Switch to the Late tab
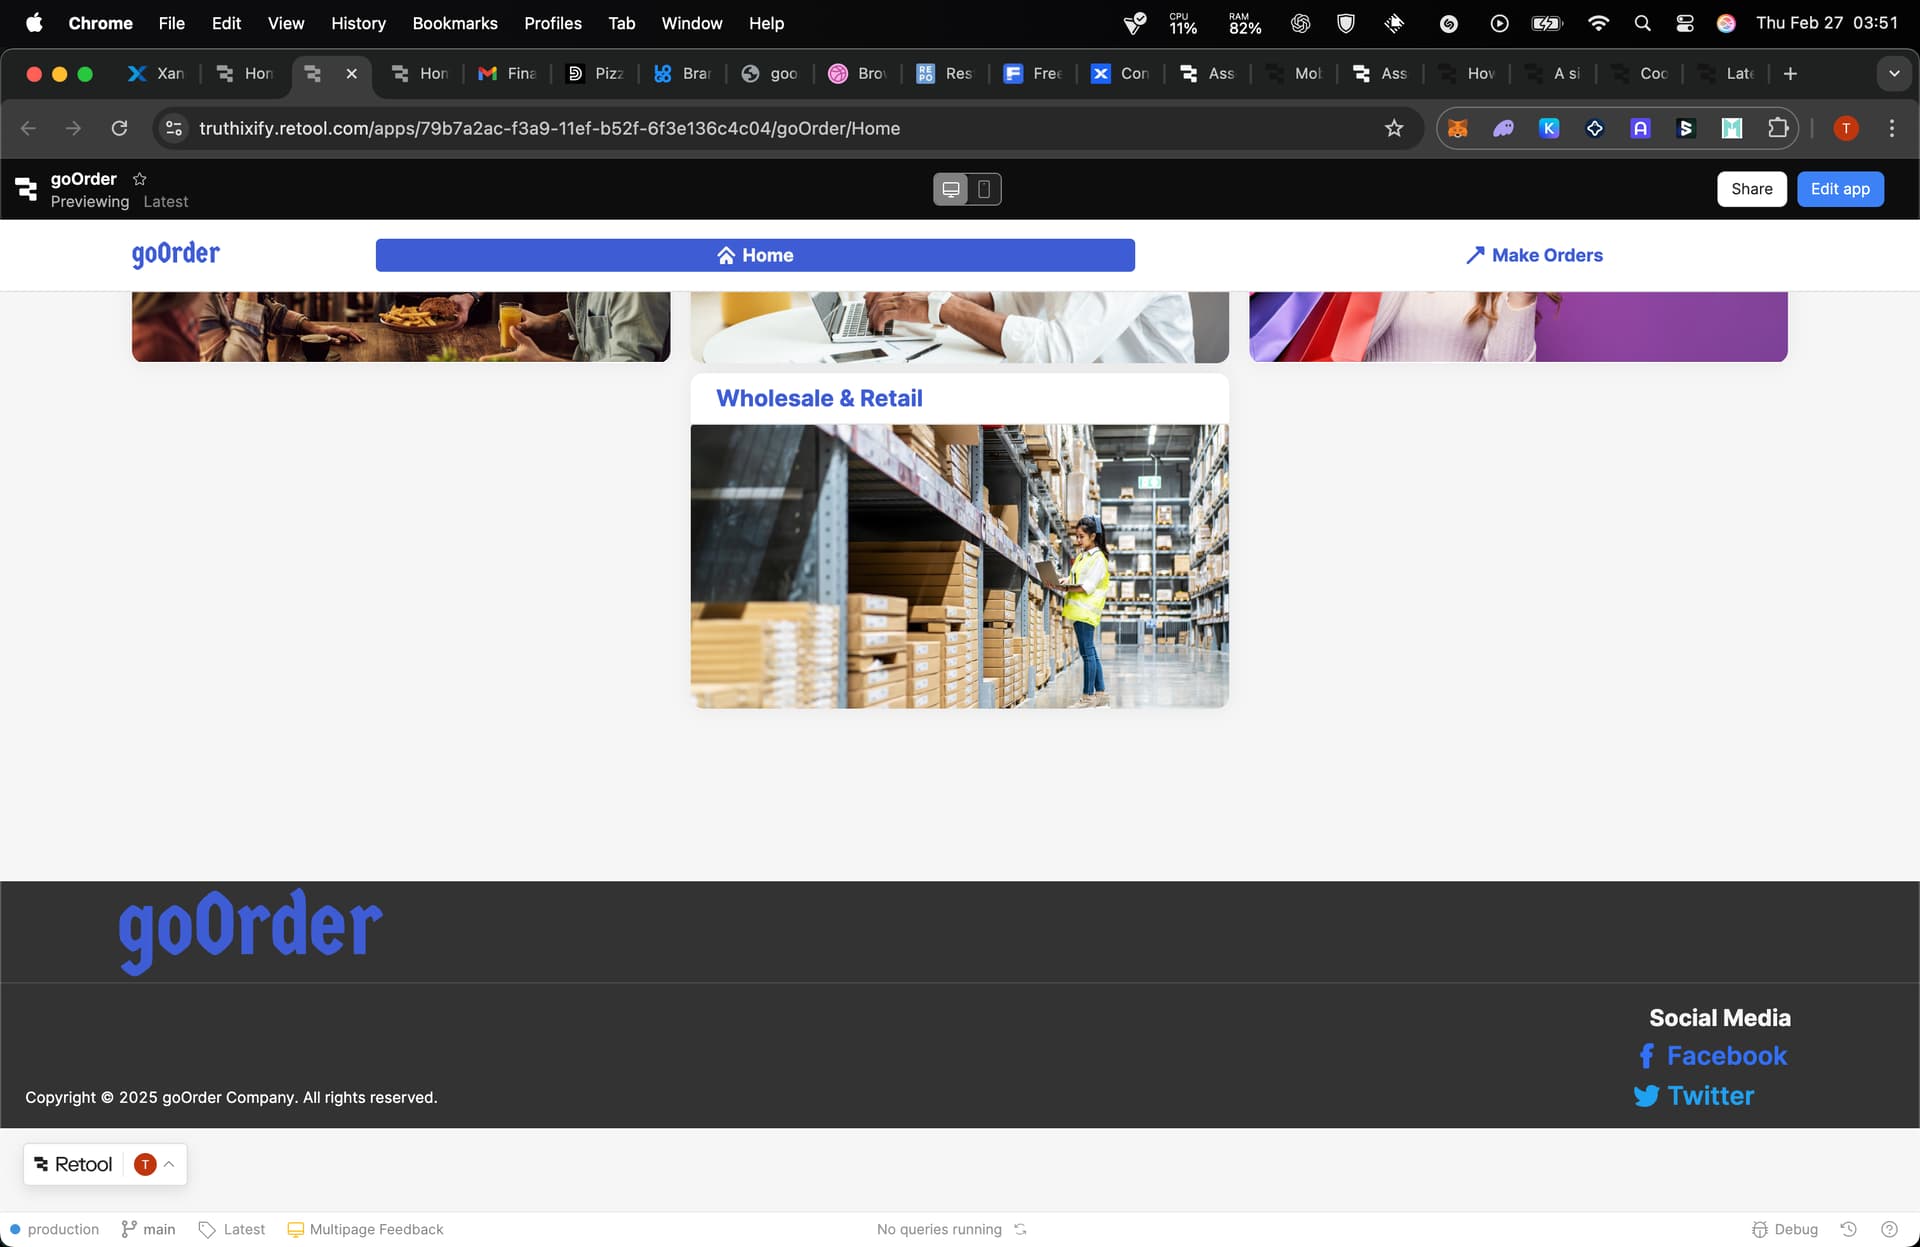 (x=1726, y=73)
